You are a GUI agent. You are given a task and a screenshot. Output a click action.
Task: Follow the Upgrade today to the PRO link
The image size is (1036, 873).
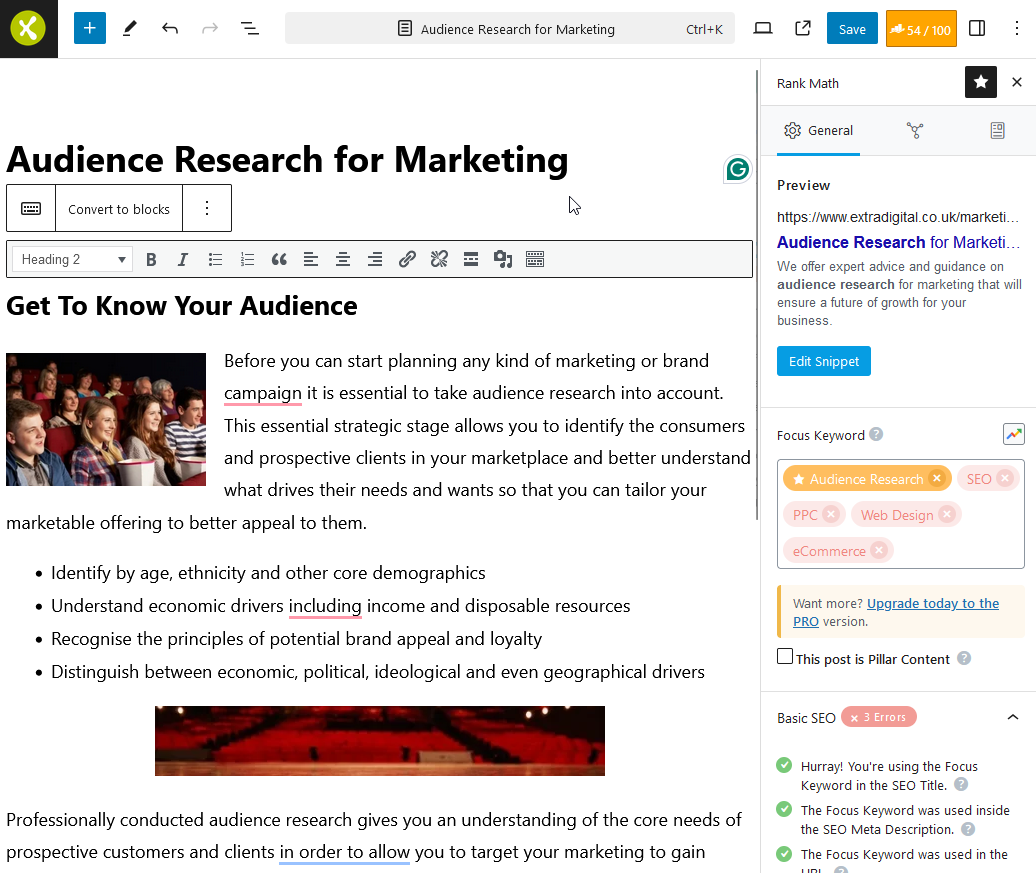[933, 603]
